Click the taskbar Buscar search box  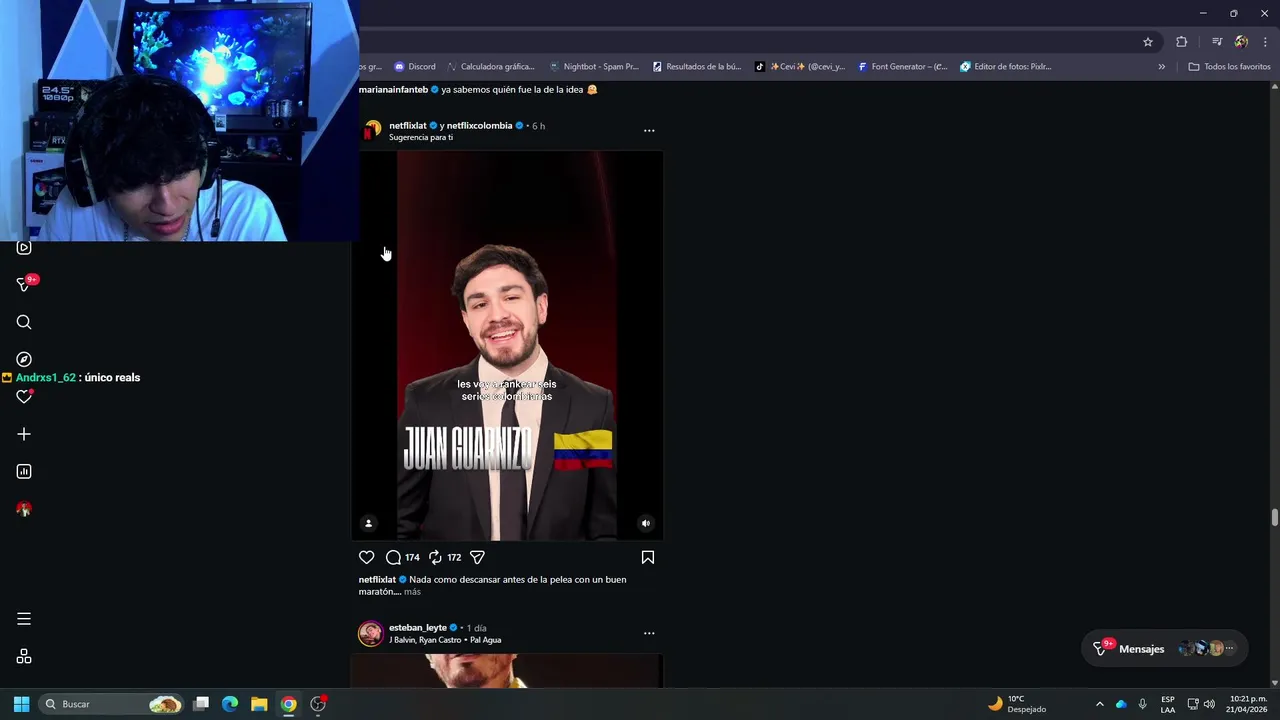point(112,704)
